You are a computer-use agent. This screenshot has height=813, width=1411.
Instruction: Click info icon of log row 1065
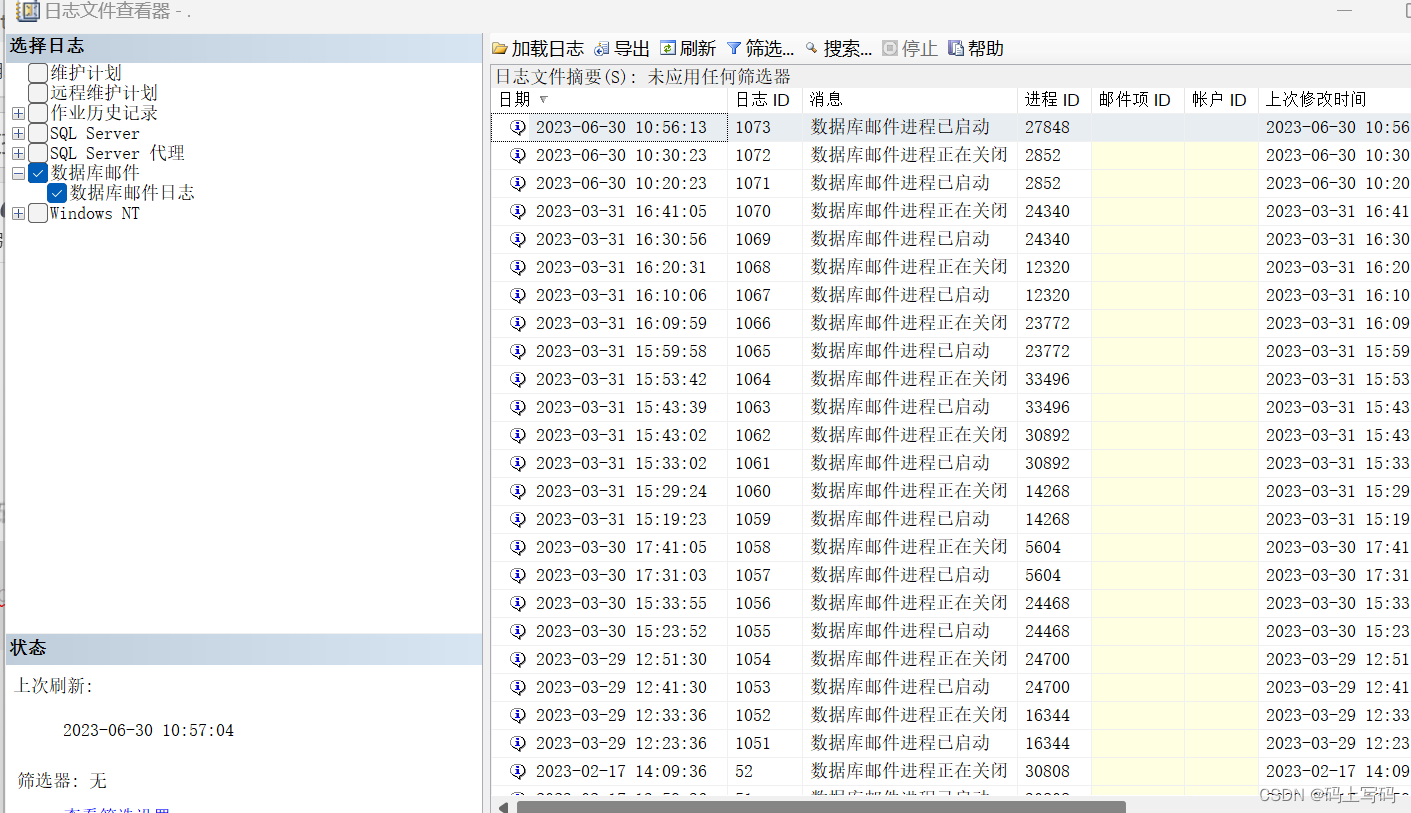click(x=518, y=351)
